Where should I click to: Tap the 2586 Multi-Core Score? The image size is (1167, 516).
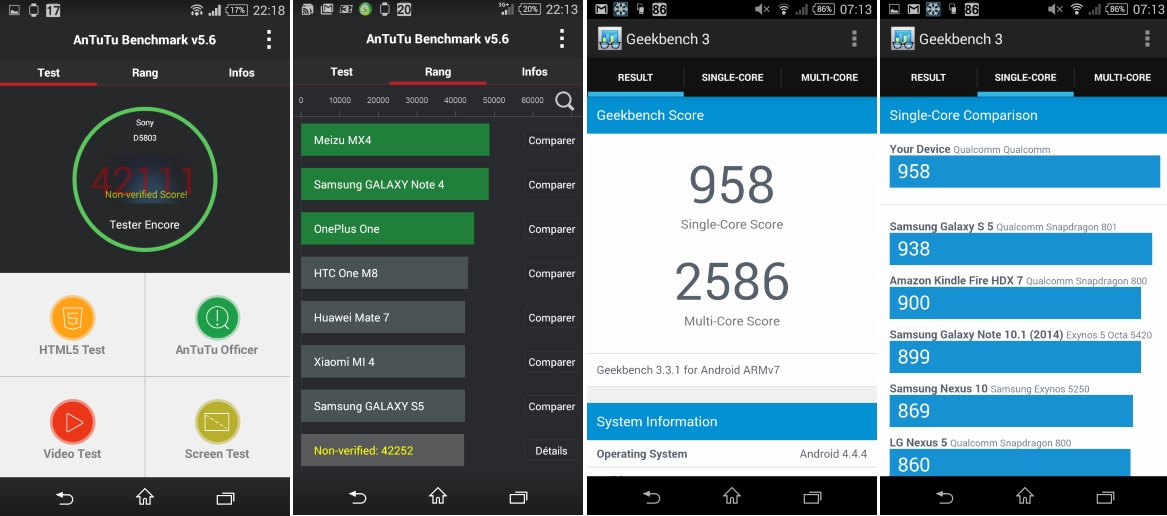pos(732,281)
